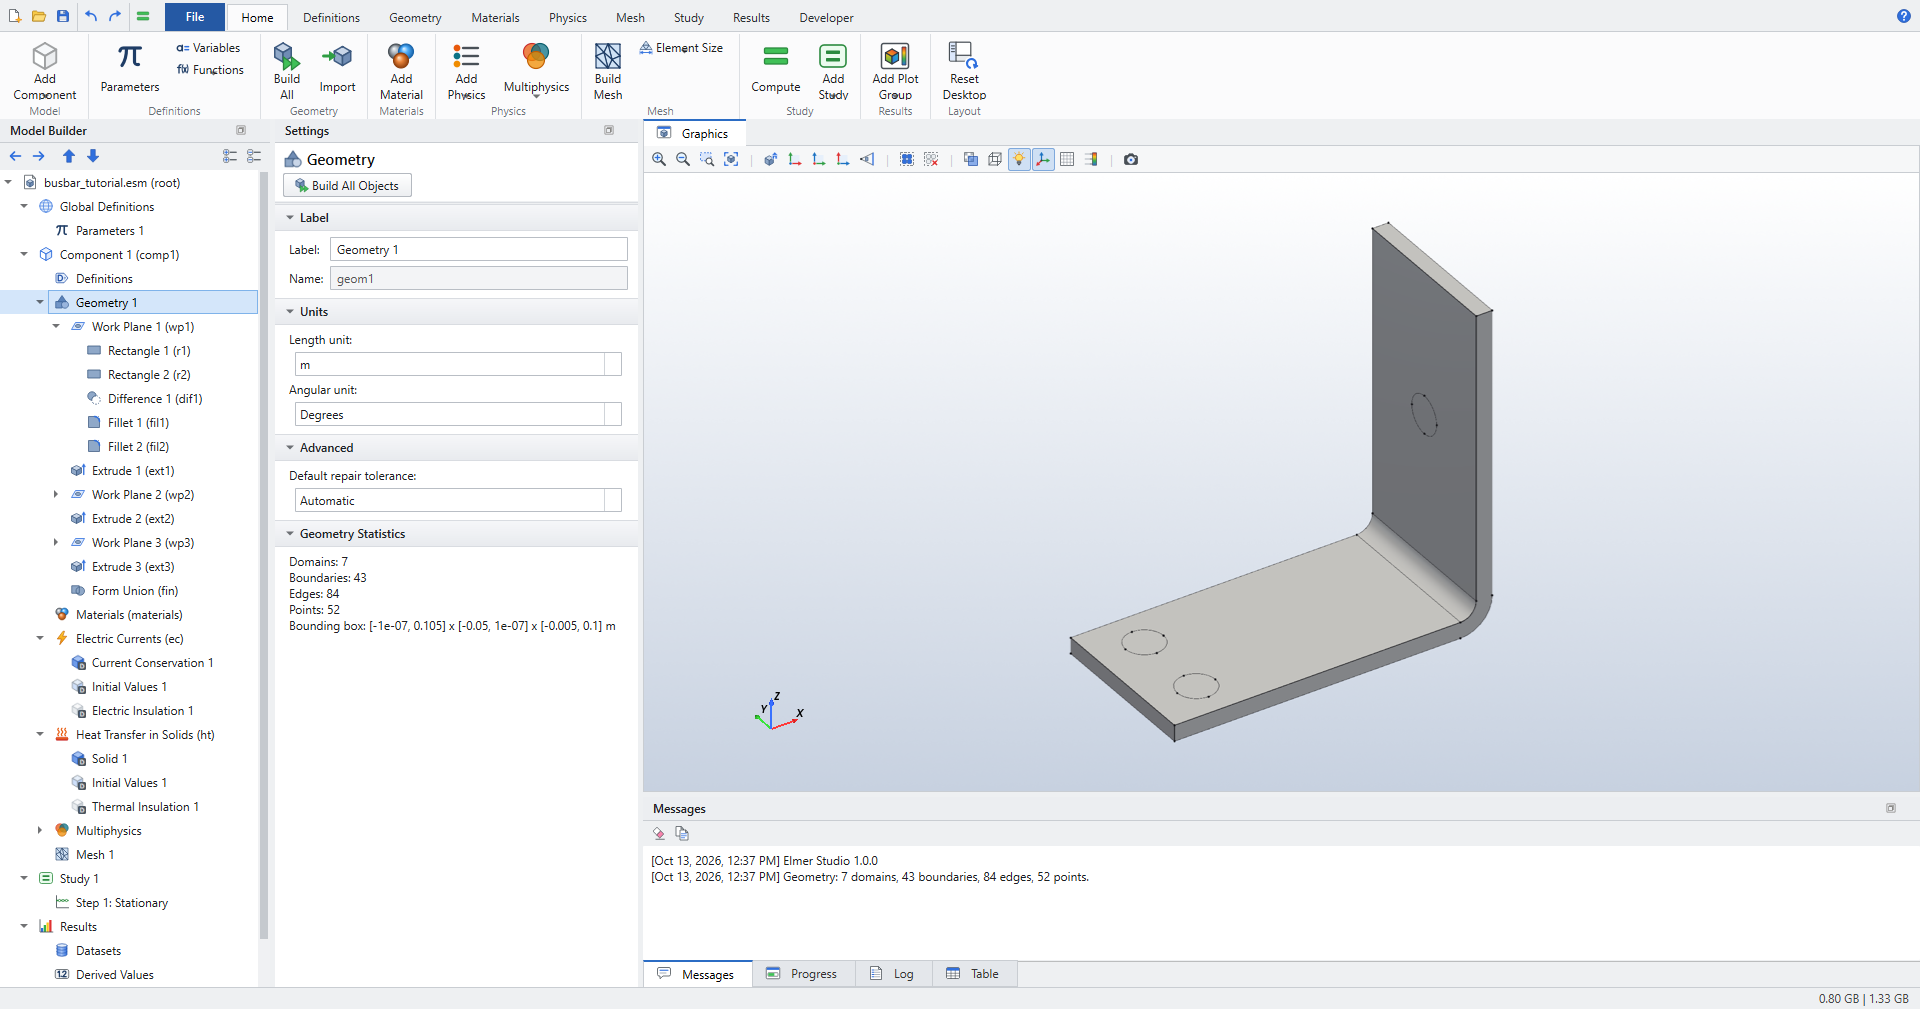Select Extrude 1 (ext1) in Model Builder
This screenshot has width=1920, height=1009.
point(132,471)
